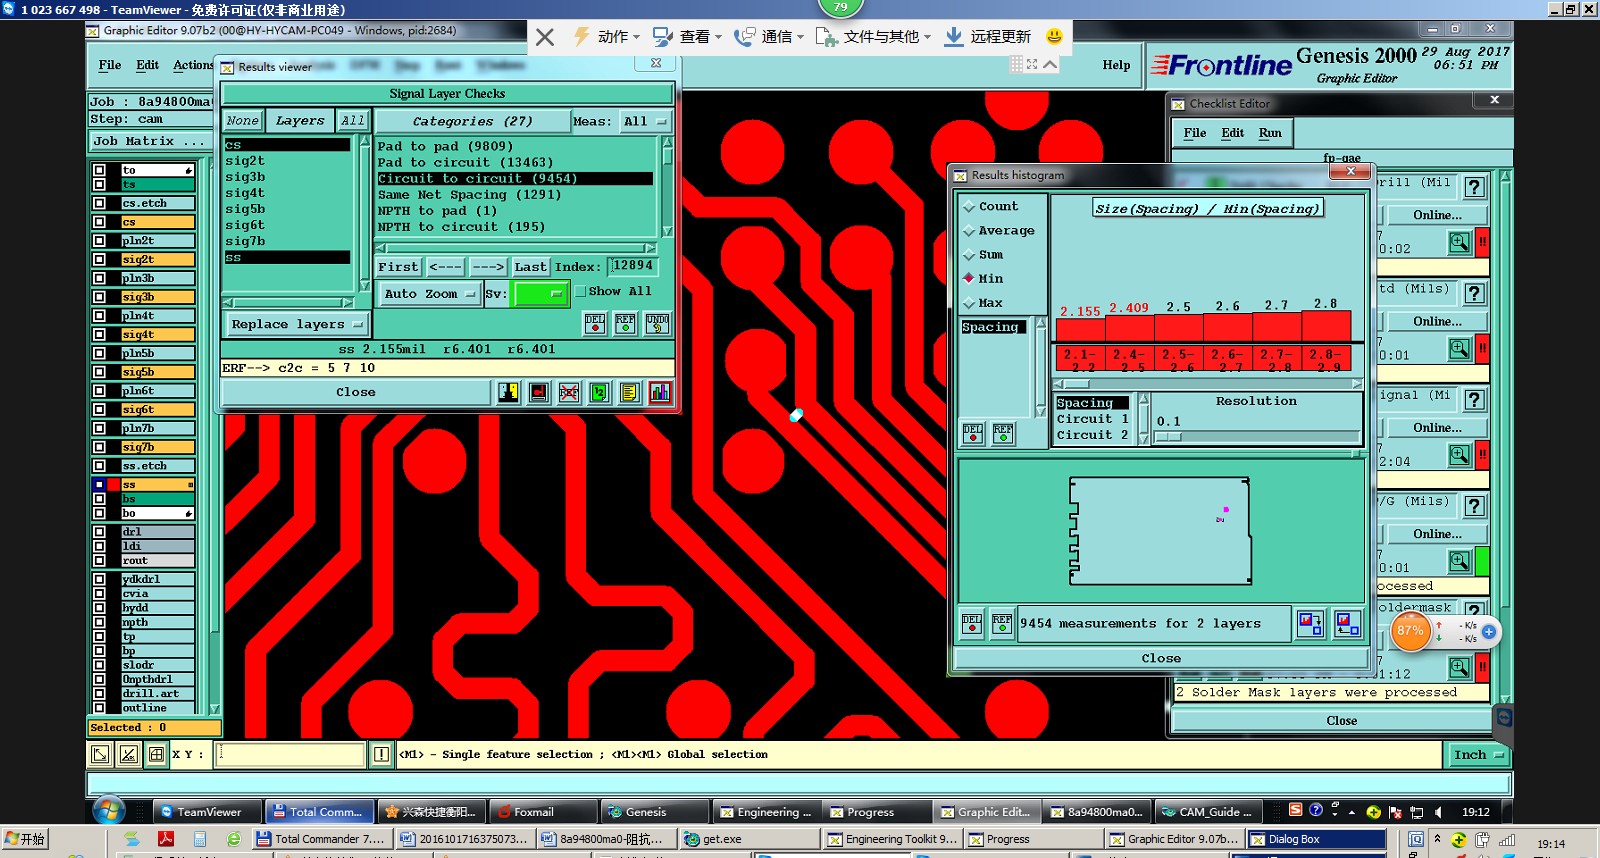Click First button in Results viewer
The height and width of the screenshot is (858, 1600).
pyautogui.click(x=398, y=267)
